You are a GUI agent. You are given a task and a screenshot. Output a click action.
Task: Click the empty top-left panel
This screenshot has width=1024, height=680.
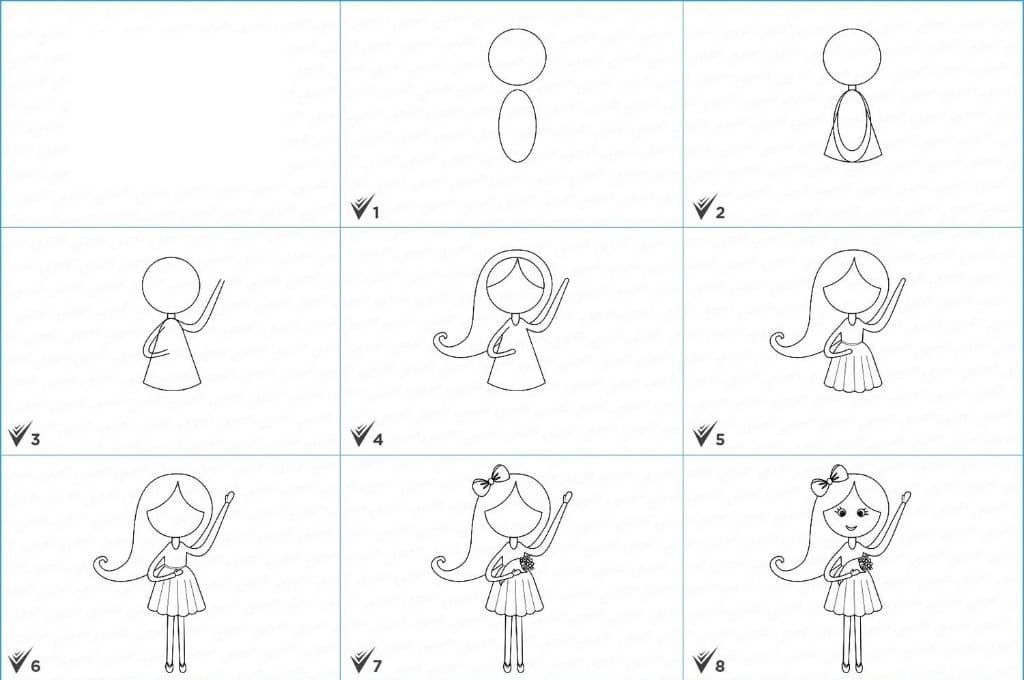(170, 114)
